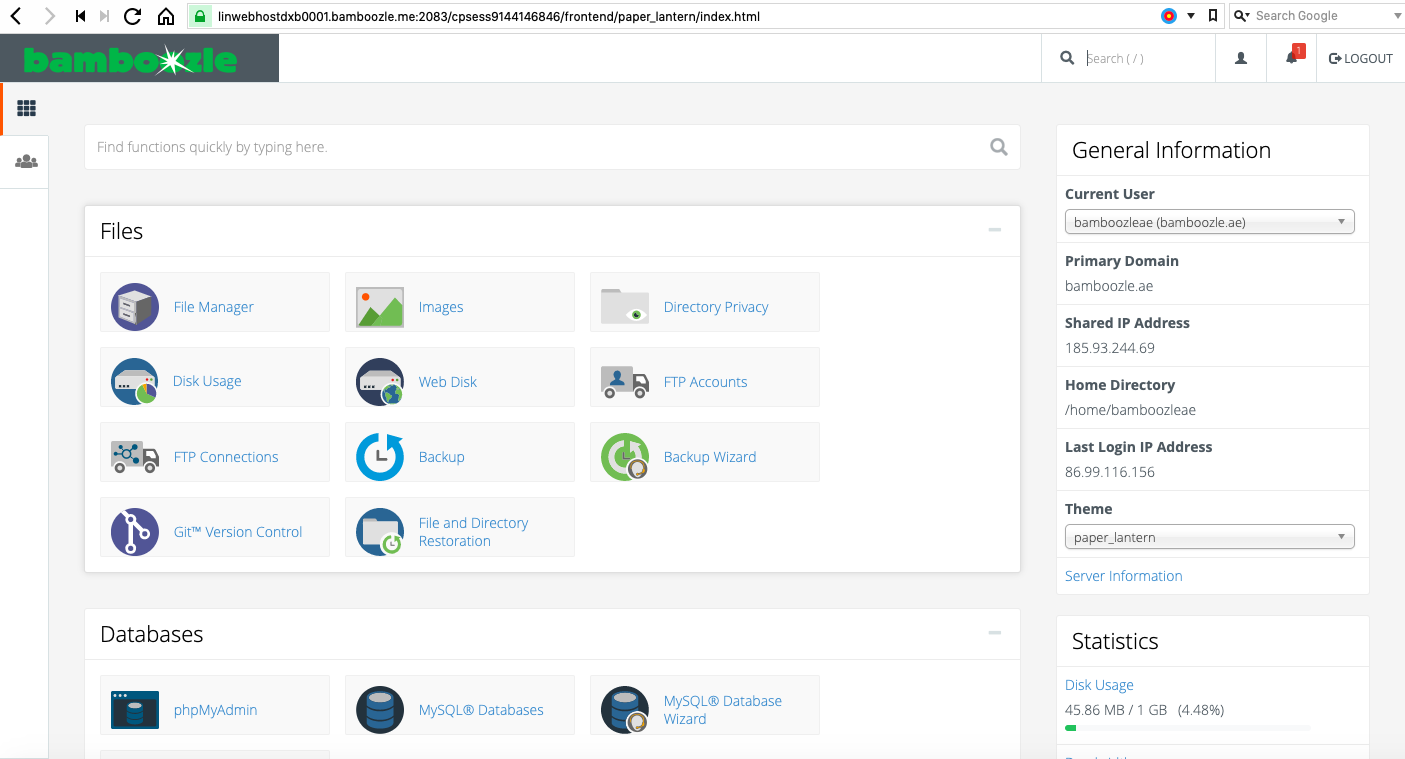The width and height of the screenshot is (1405, 759).
Task: Open the User Manager people icon
Action: pos(27,161)
